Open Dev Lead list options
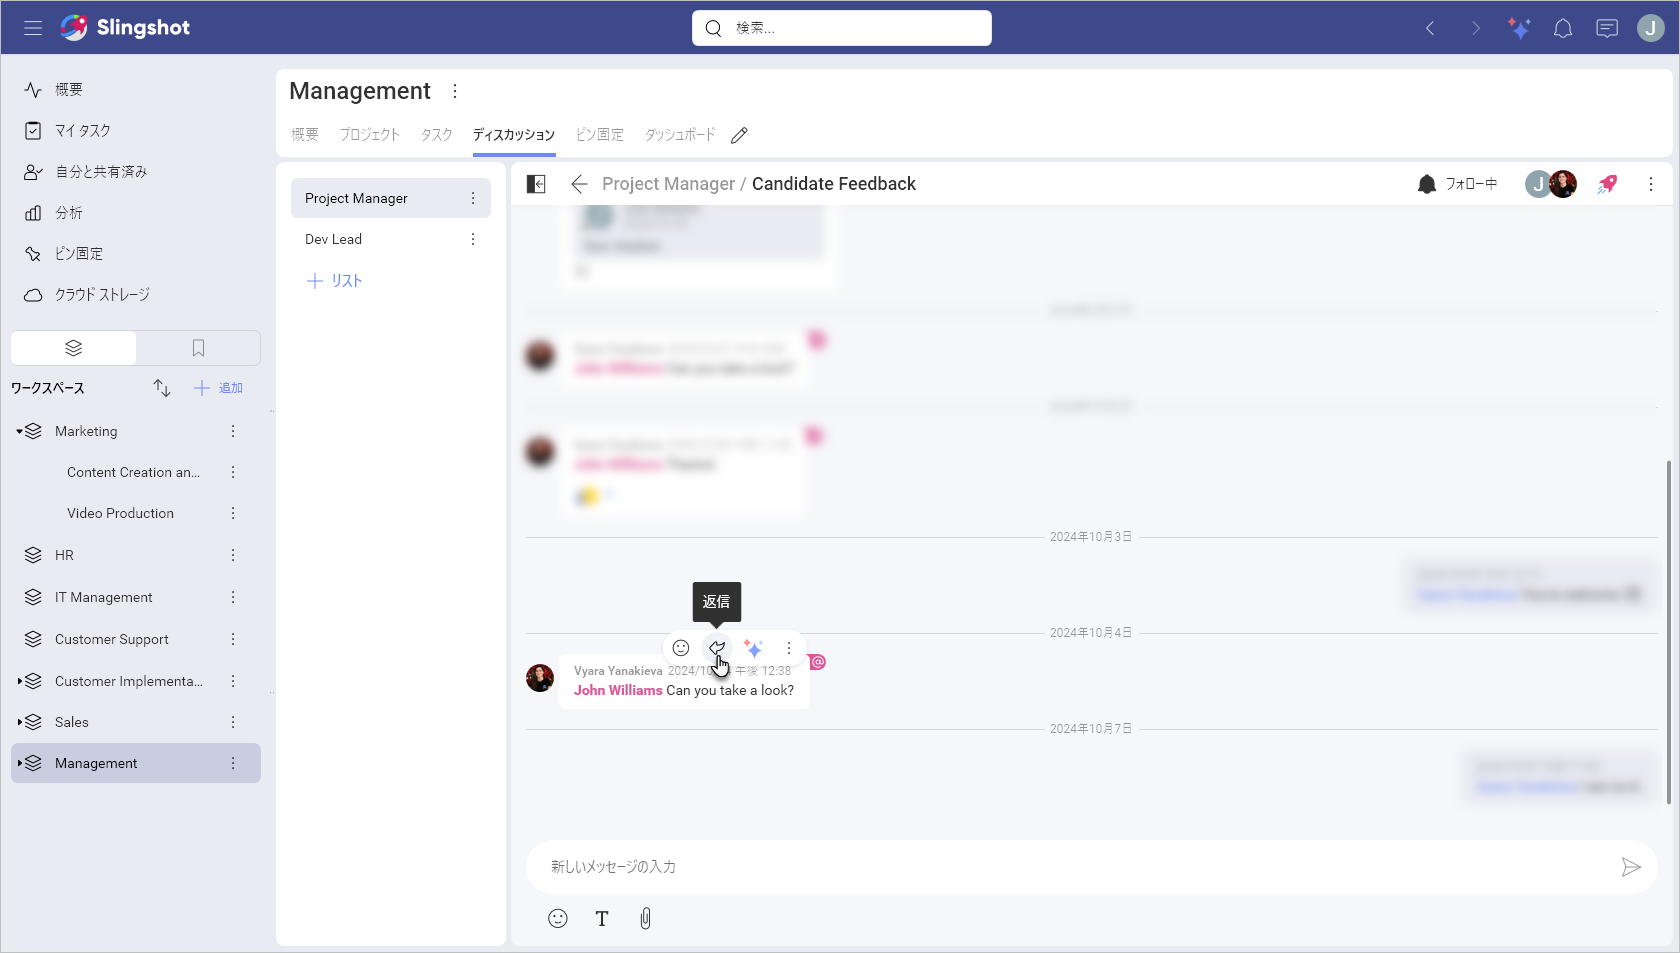This screenshot has width=1680, height=953. pos(473,239)
